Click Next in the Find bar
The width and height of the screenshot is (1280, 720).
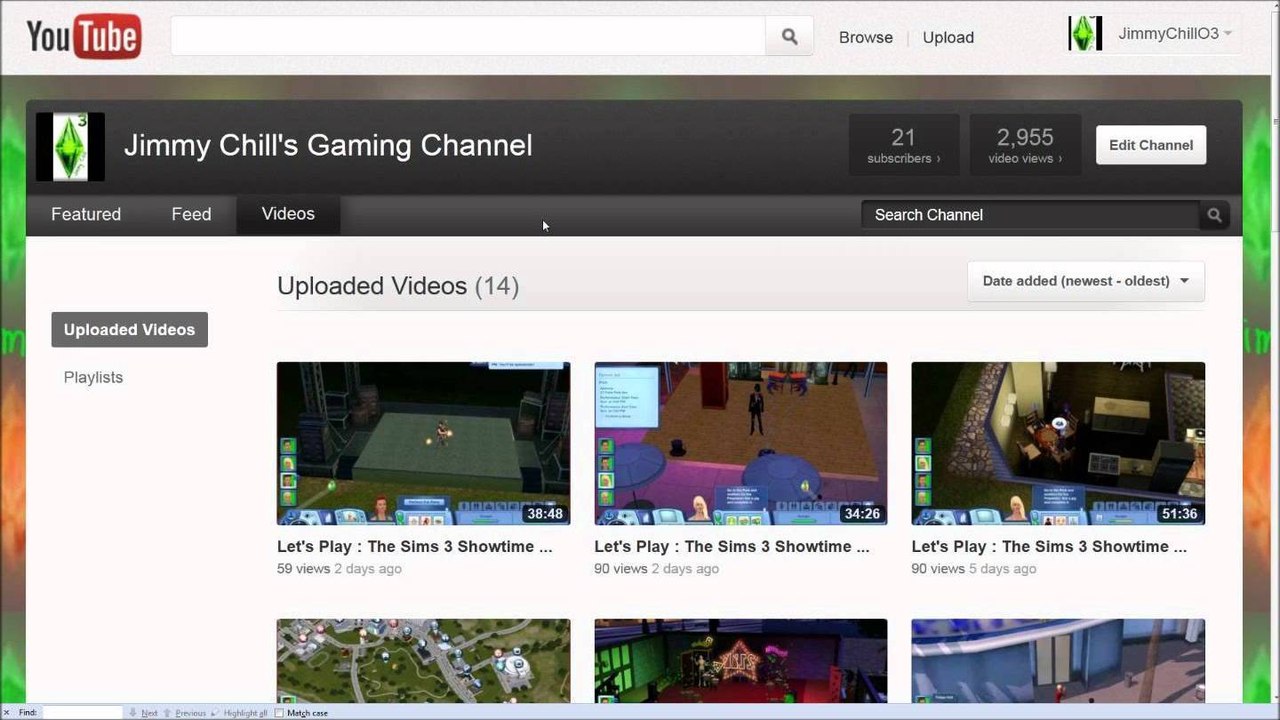tap(144, 713)
